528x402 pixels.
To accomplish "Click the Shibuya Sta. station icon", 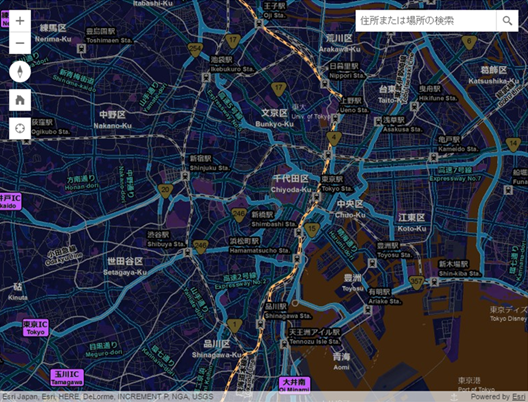I will click(x=188, y=252).
